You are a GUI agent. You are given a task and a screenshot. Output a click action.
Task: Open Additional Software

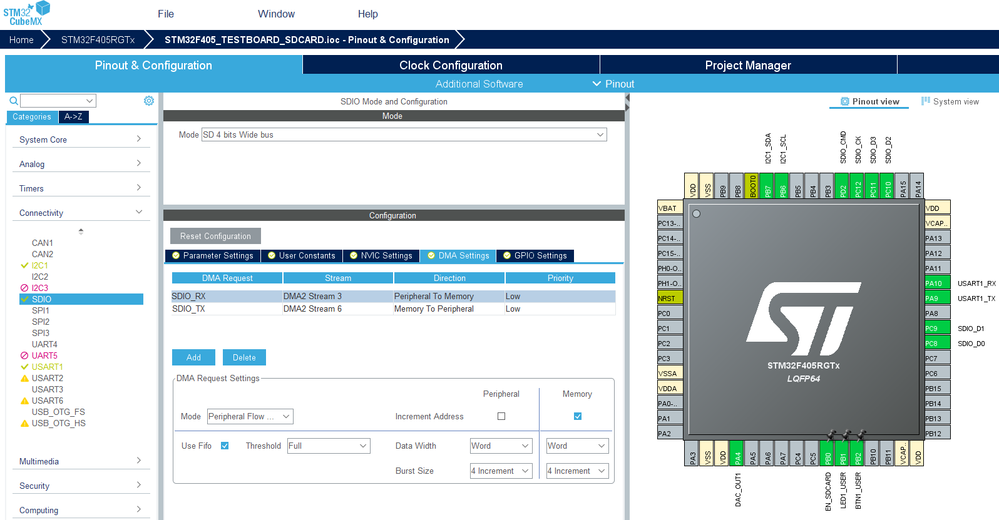pyautogui.click(x=479, y=83)
